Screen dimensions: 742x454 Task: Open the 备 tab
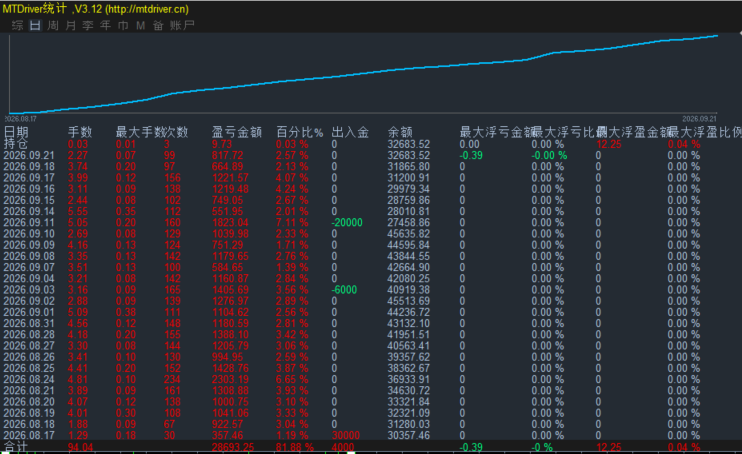[x=158, y=25]
